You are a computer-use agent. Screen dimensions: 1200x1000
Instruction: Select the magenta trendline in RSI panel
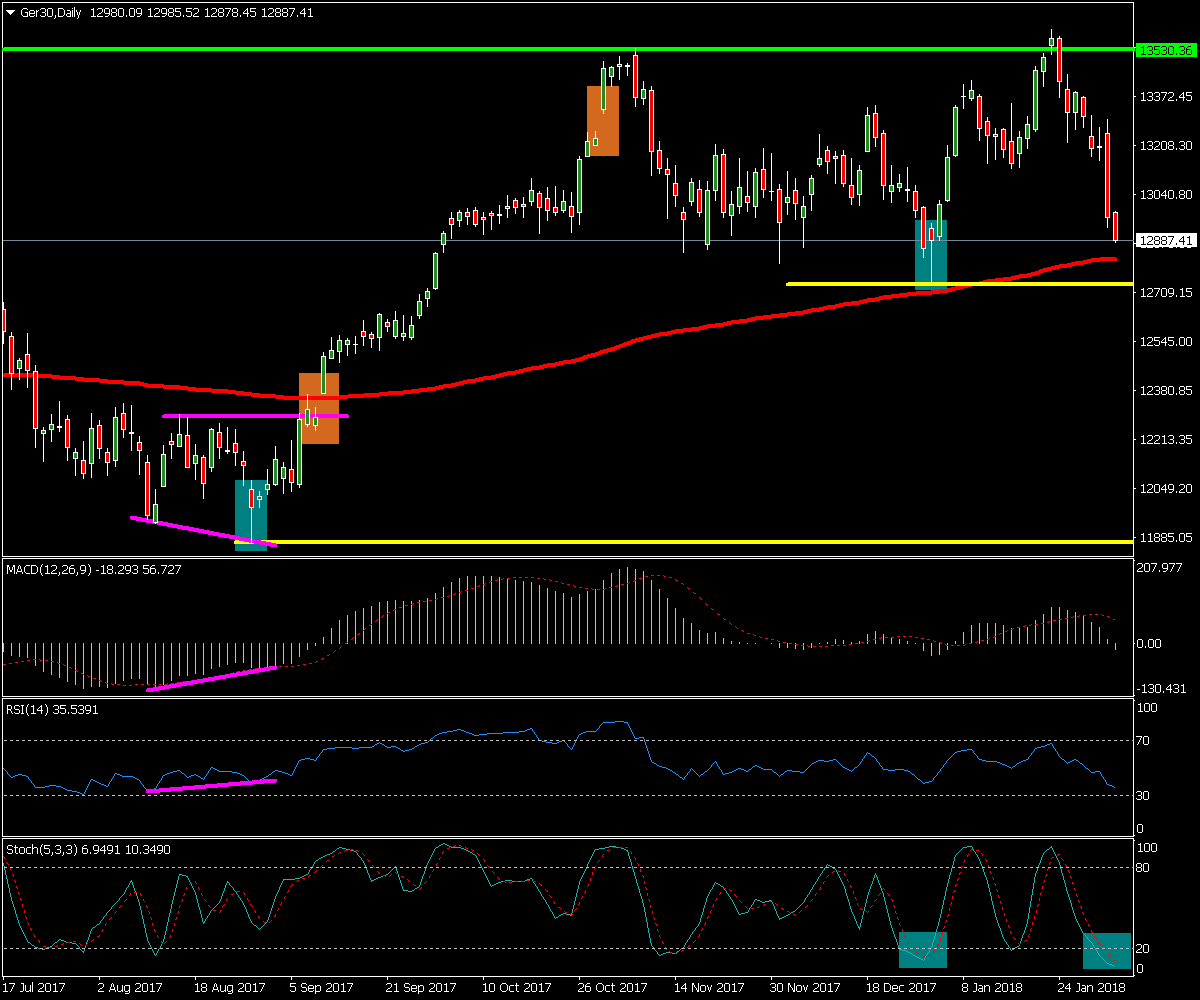point(211,785)
